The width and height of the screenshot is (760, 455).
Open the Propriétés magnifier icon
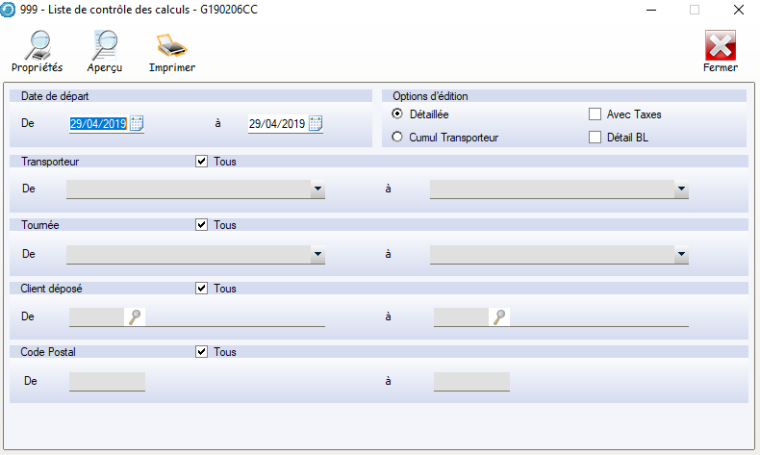[x=37, y=45]
